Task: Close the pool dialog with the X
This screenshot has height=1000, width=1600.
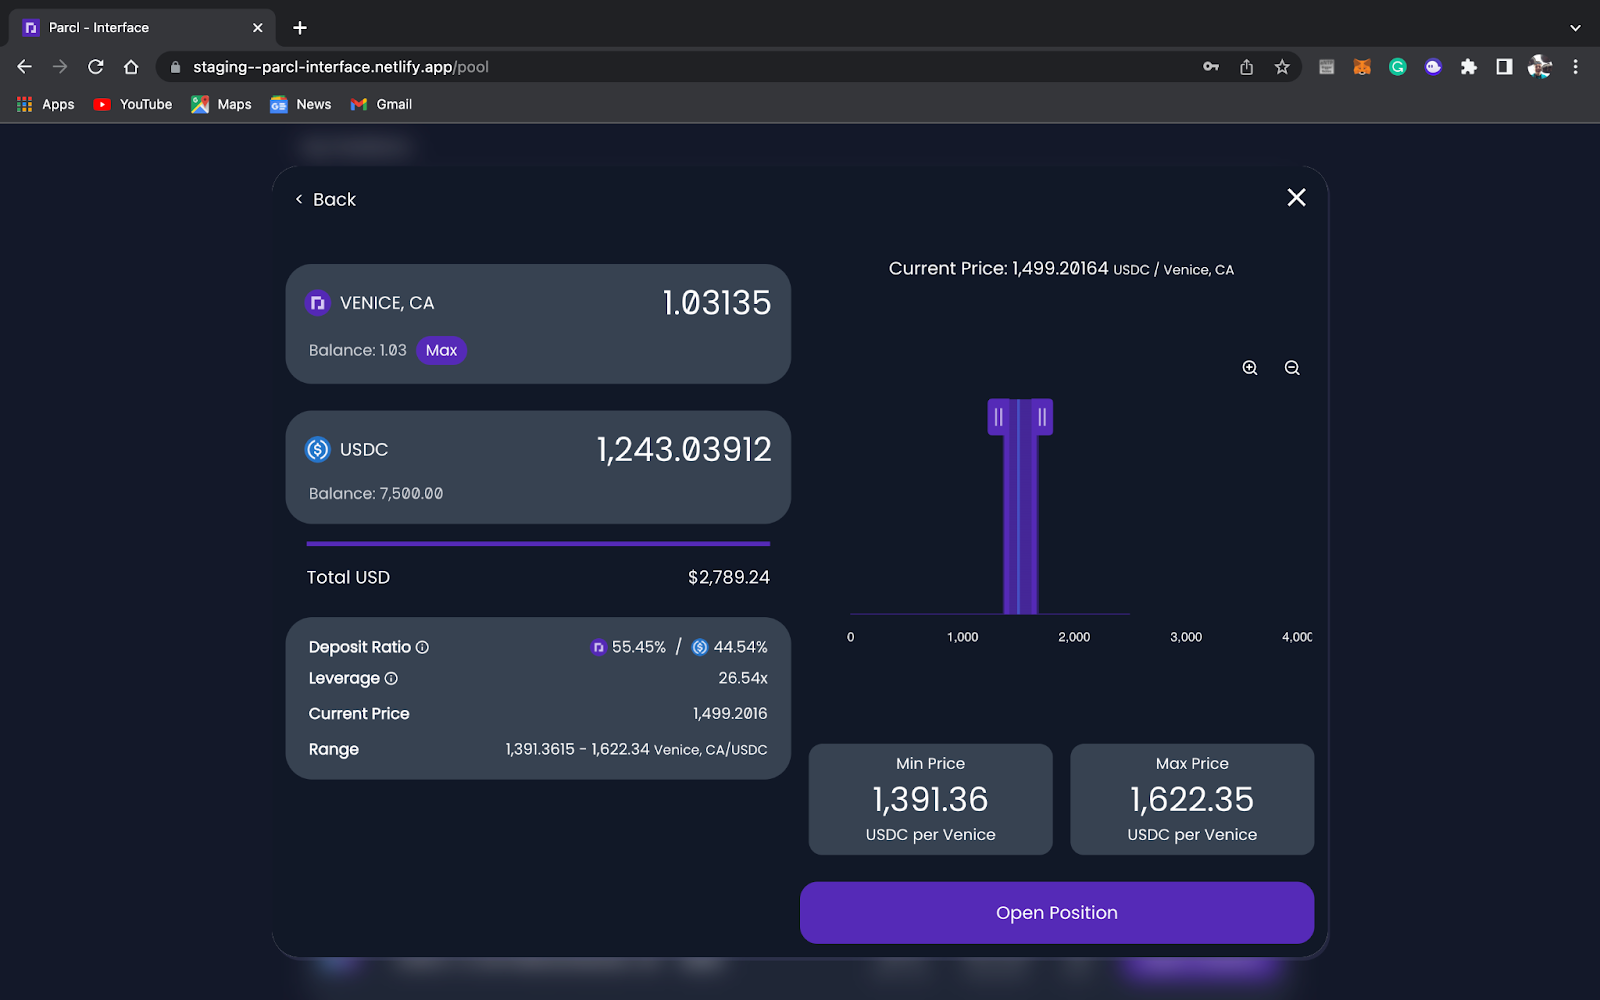Action: pos(1296,198)
